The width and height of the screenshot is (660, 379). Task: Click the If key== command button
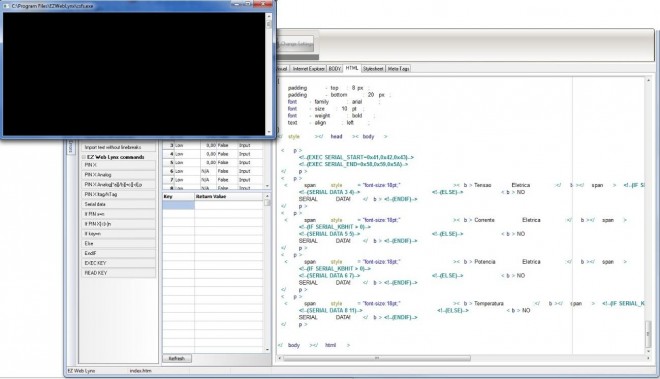pyautogui.click(x=118, y=234)
